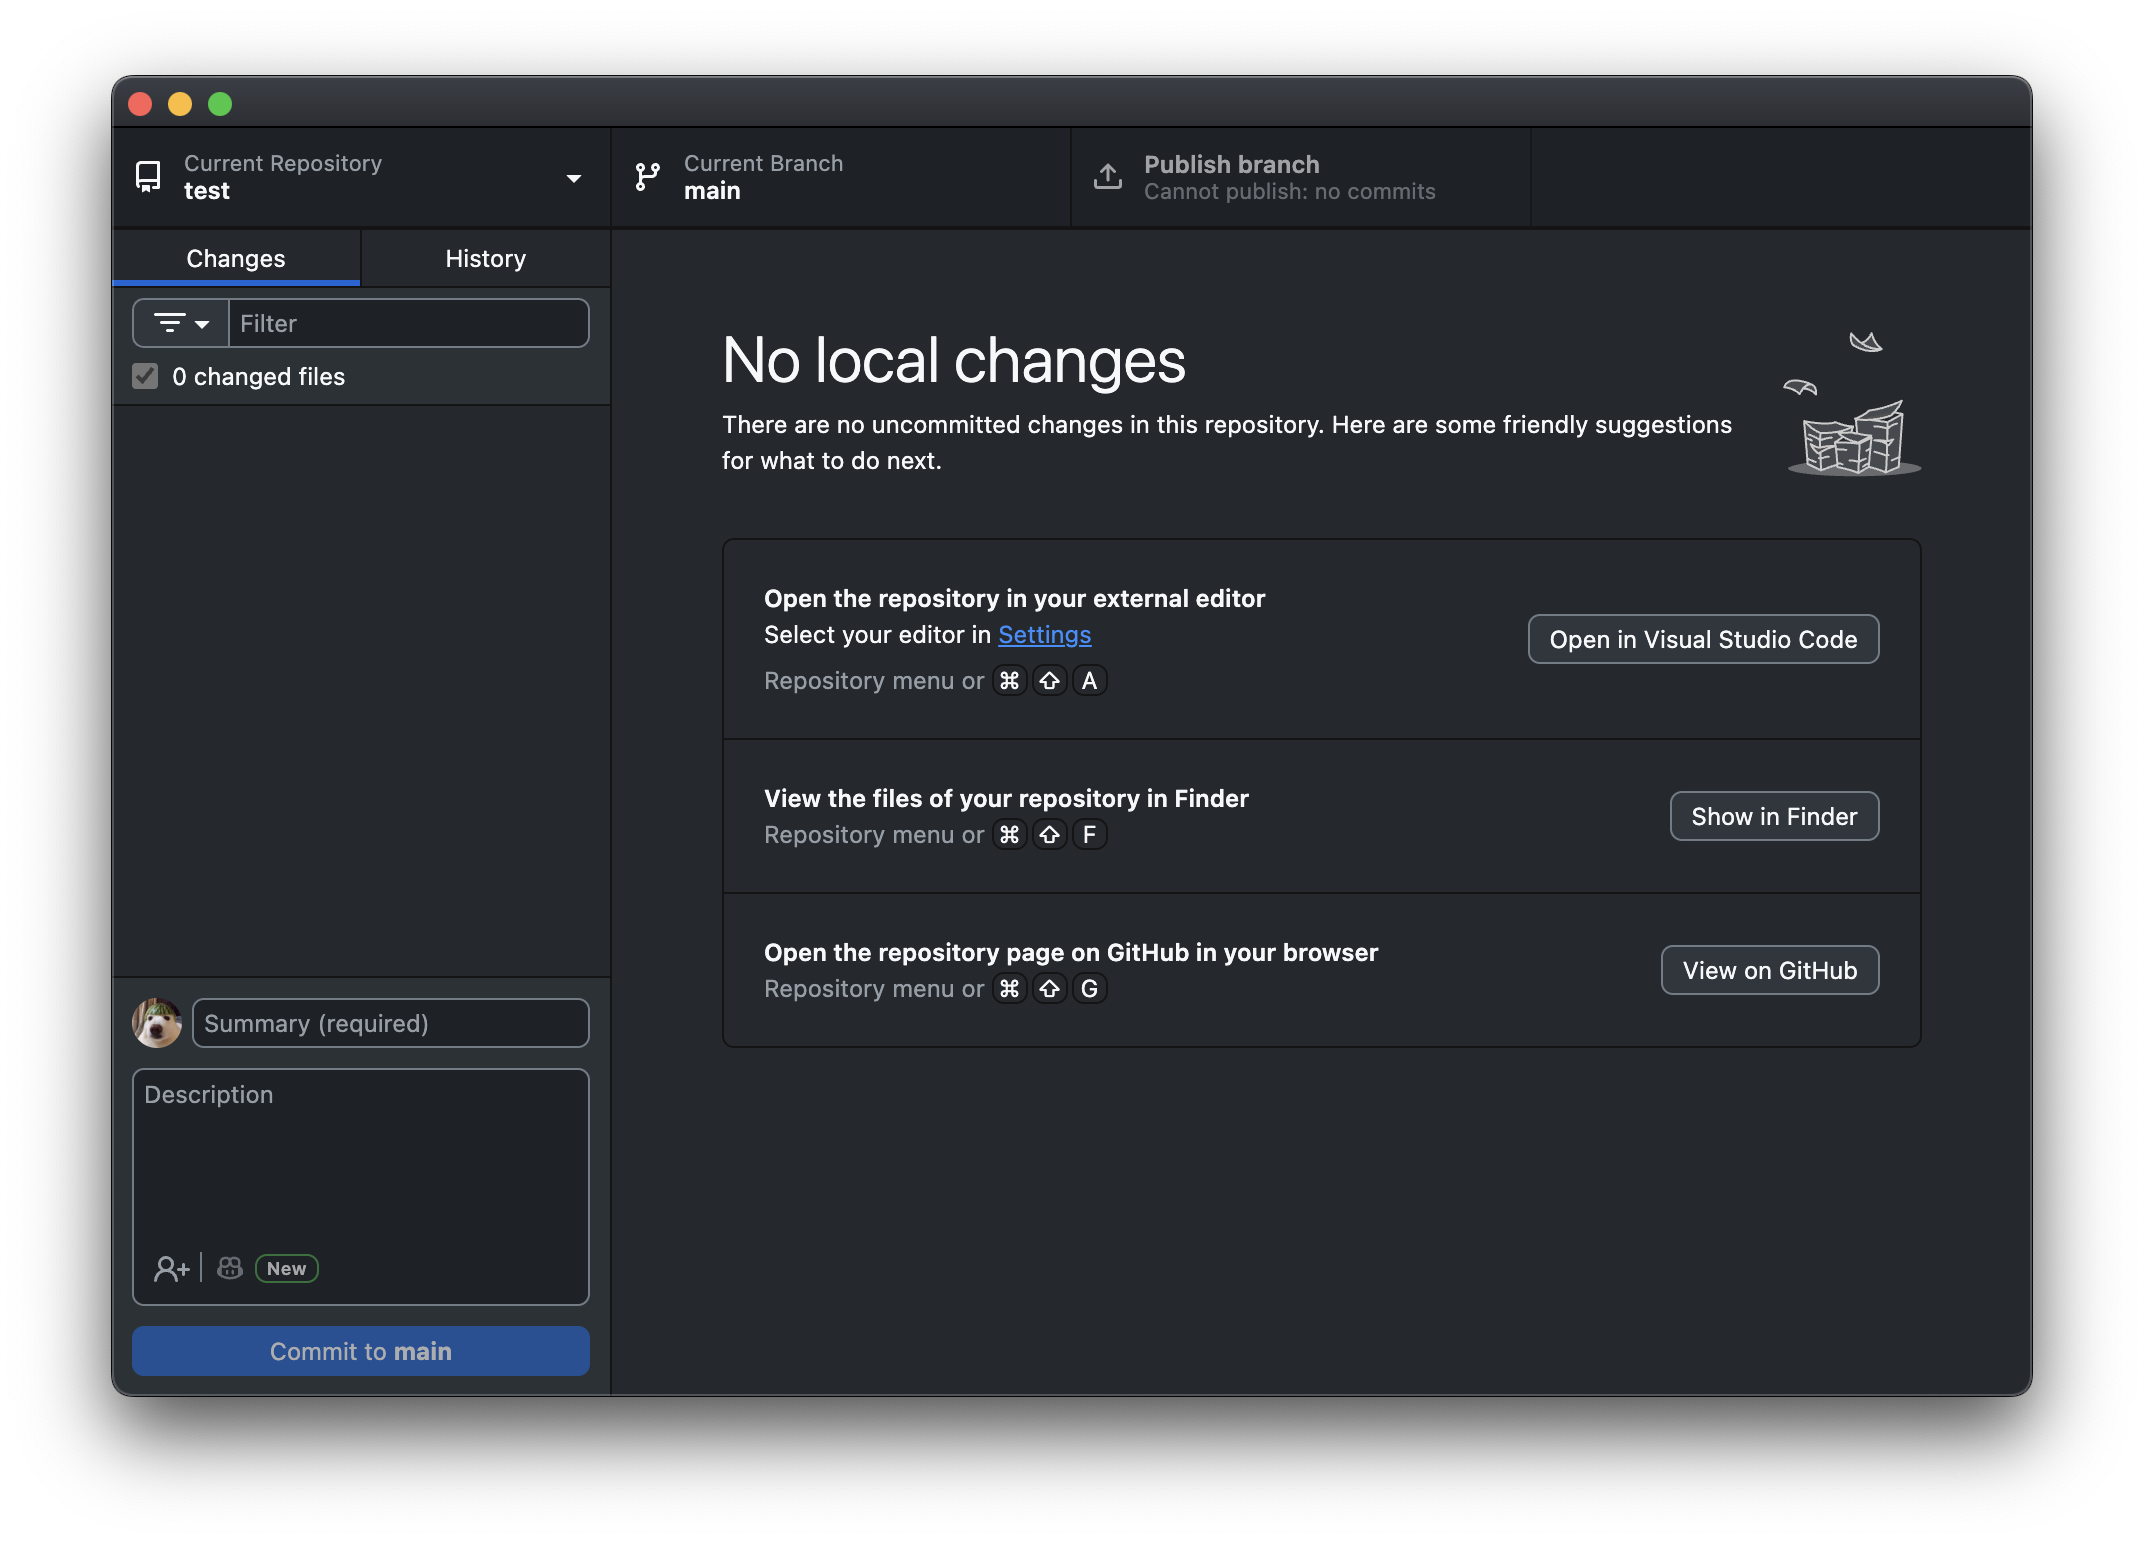This screenshot has height=1544, width=2144.
Task: Click the Copilot generate commit message icon
Action: tap(230, 1268)
